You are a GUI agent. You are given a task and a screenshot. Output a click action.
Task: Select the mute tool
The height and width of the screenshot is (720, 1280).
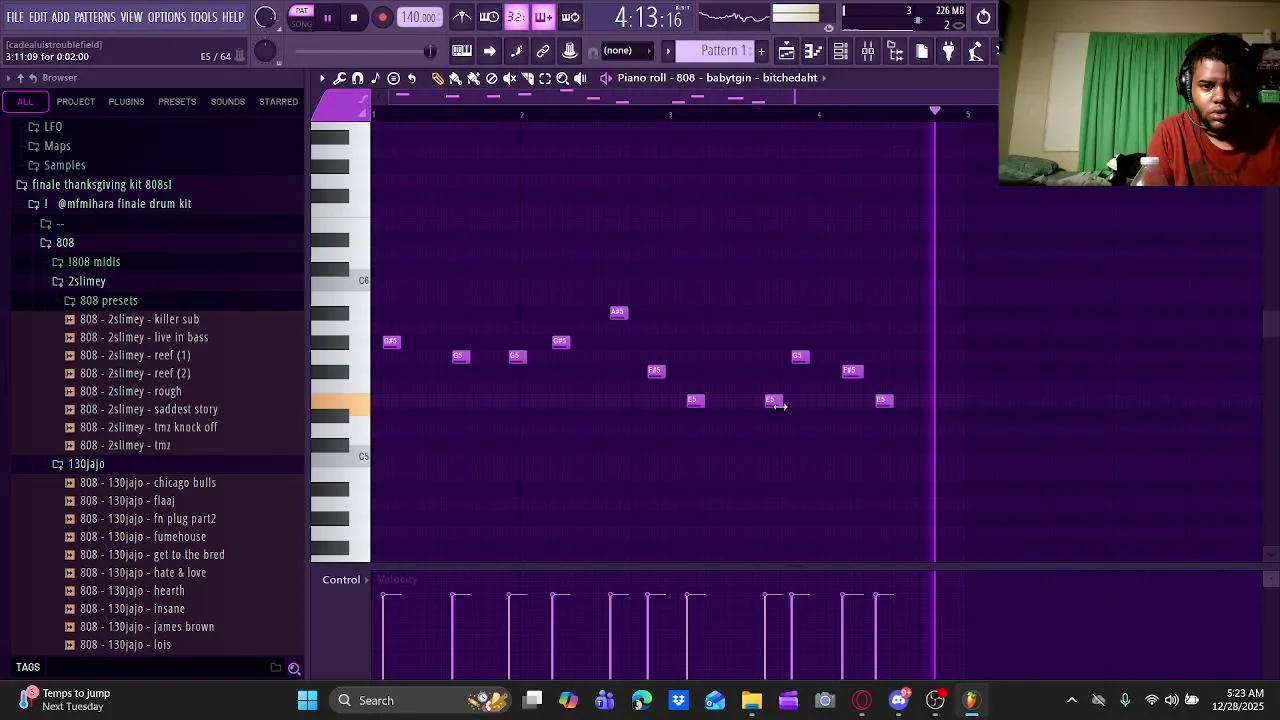(509, 78)
